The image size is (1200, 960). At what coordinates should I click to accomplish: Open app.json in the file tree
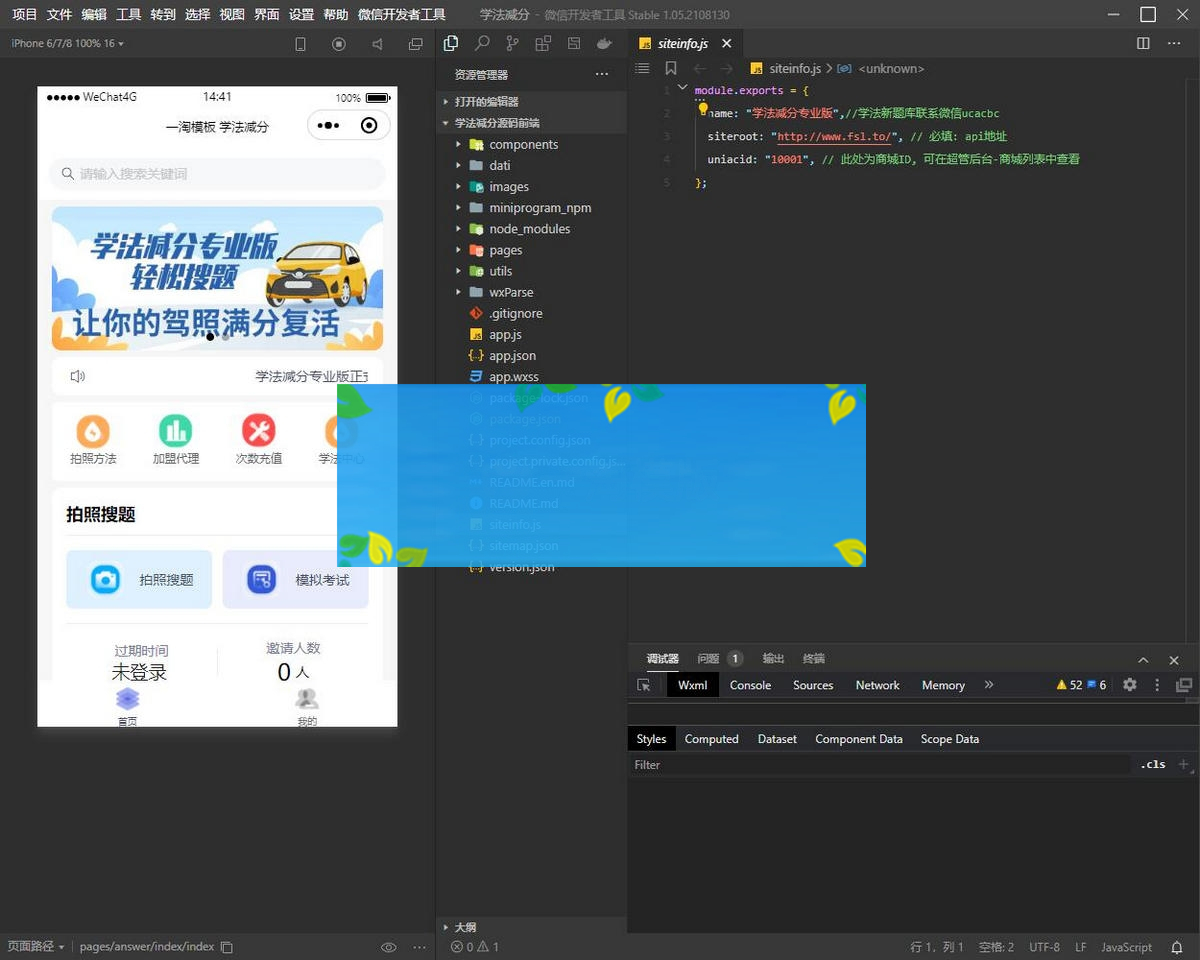(512, 355)
